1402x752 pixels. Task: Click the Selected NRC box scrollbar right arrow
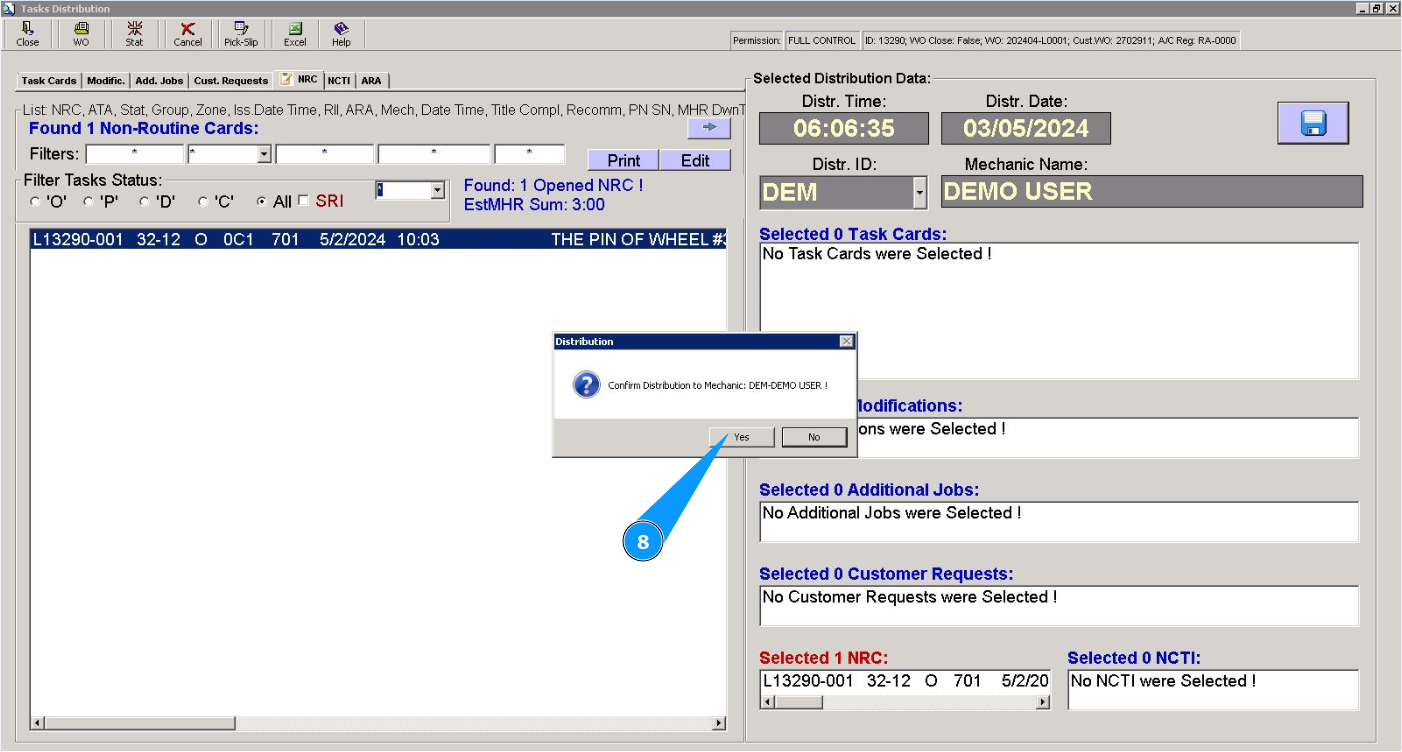[1043, 702]
